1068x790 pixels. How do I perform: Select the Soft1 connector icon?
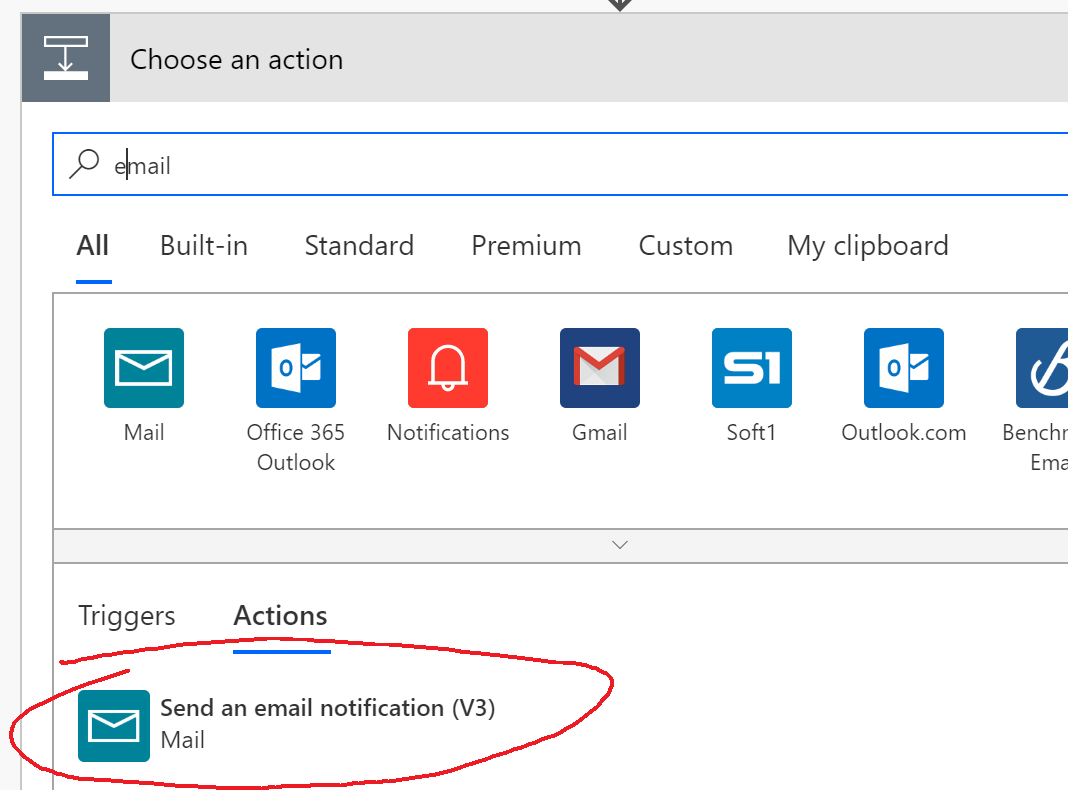coord(751,367)
